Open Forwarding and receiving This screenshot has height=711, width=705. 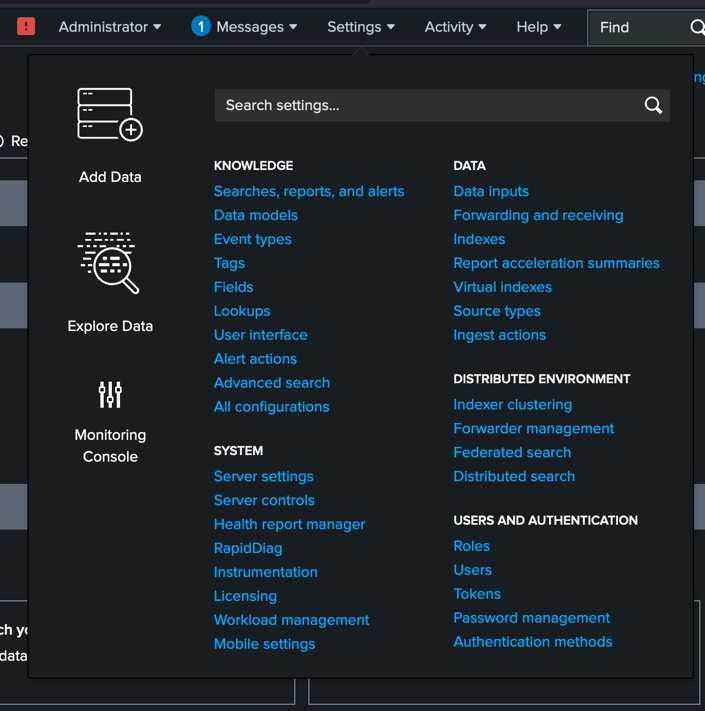(538, 215)
